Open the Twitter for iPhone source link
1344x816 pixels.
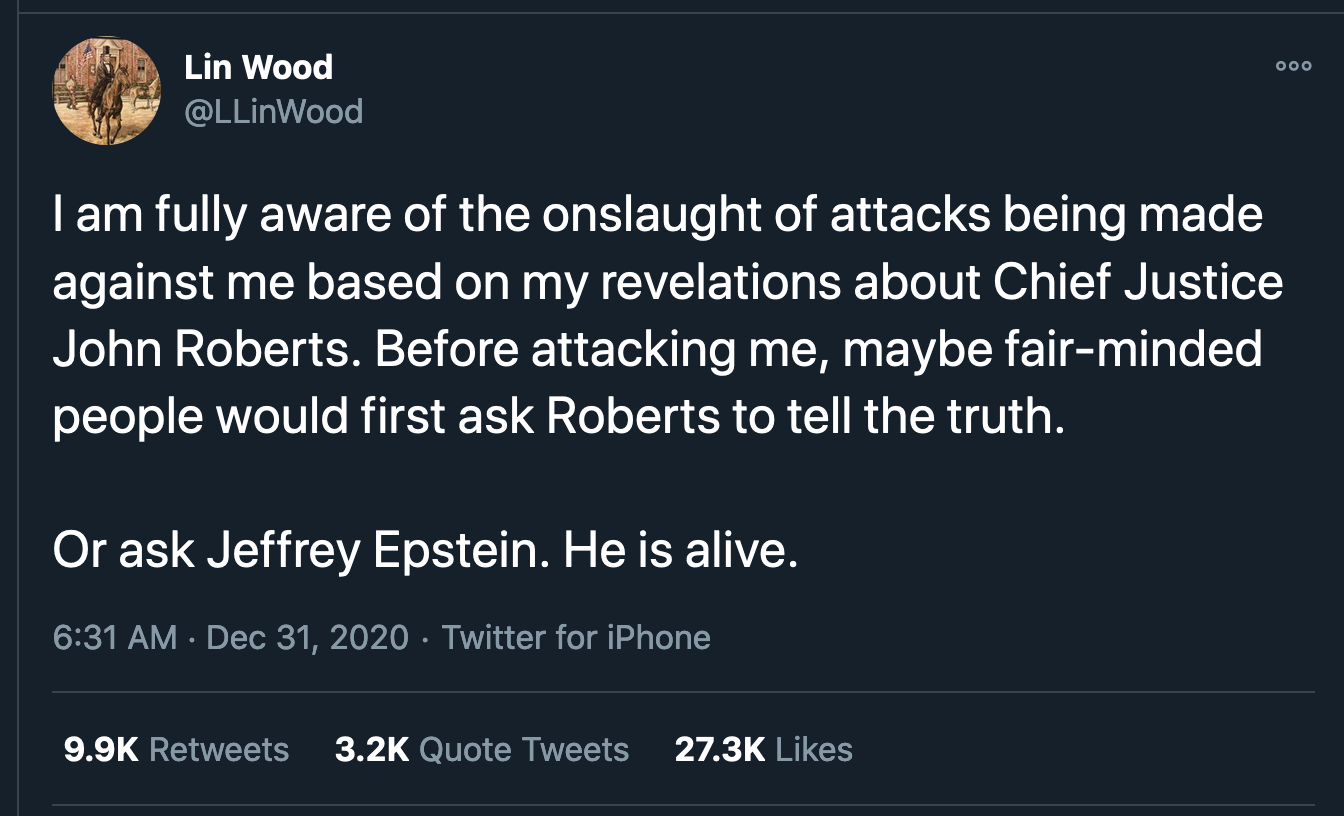click(575, 637)
